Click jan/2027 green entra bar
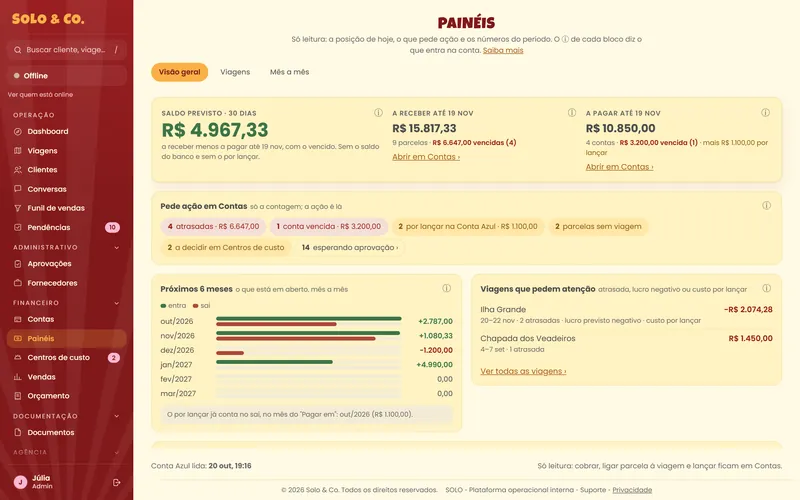800x500 pixels. point(274,362)
